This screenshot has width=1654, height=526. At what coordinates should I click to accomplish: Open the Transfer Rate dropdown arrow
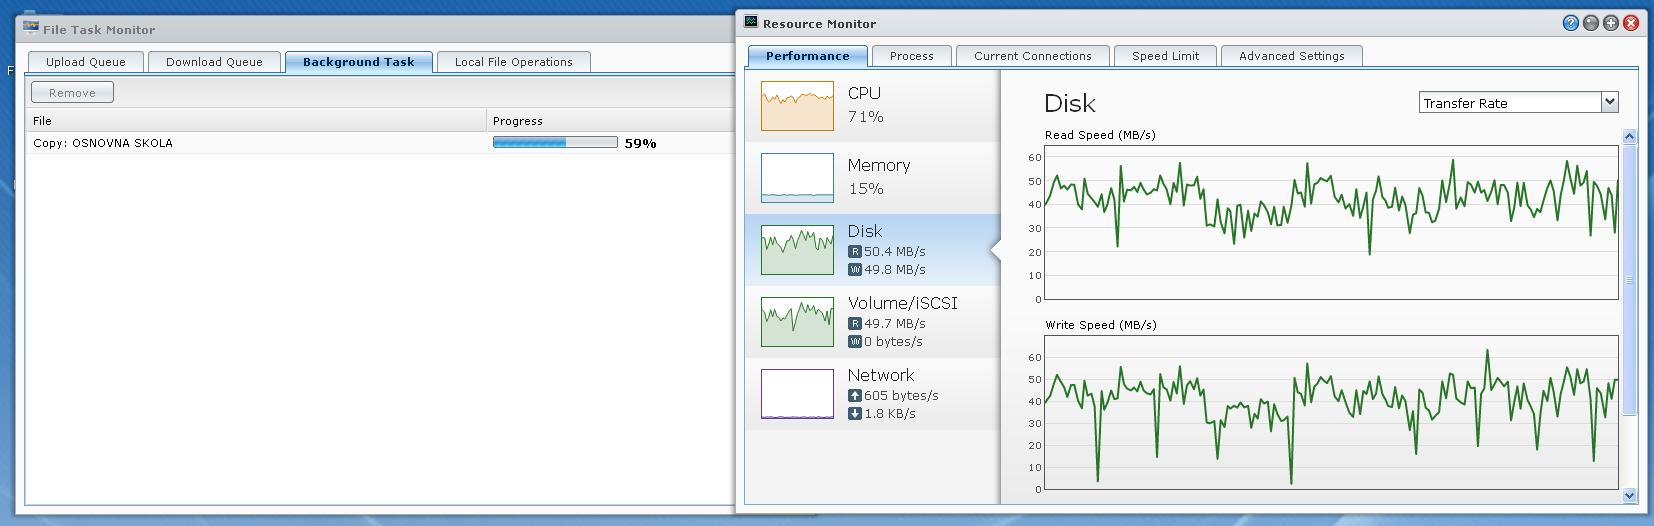tap(1609, 102)
